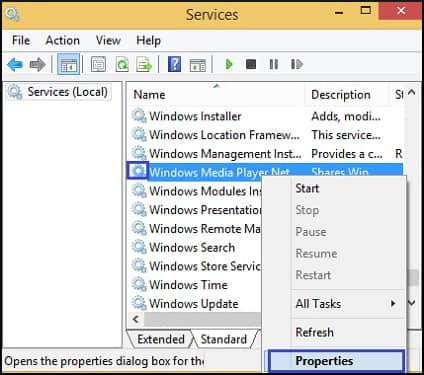Click the partially visible Status column header
Screen dimensions: 424x375
398,95
